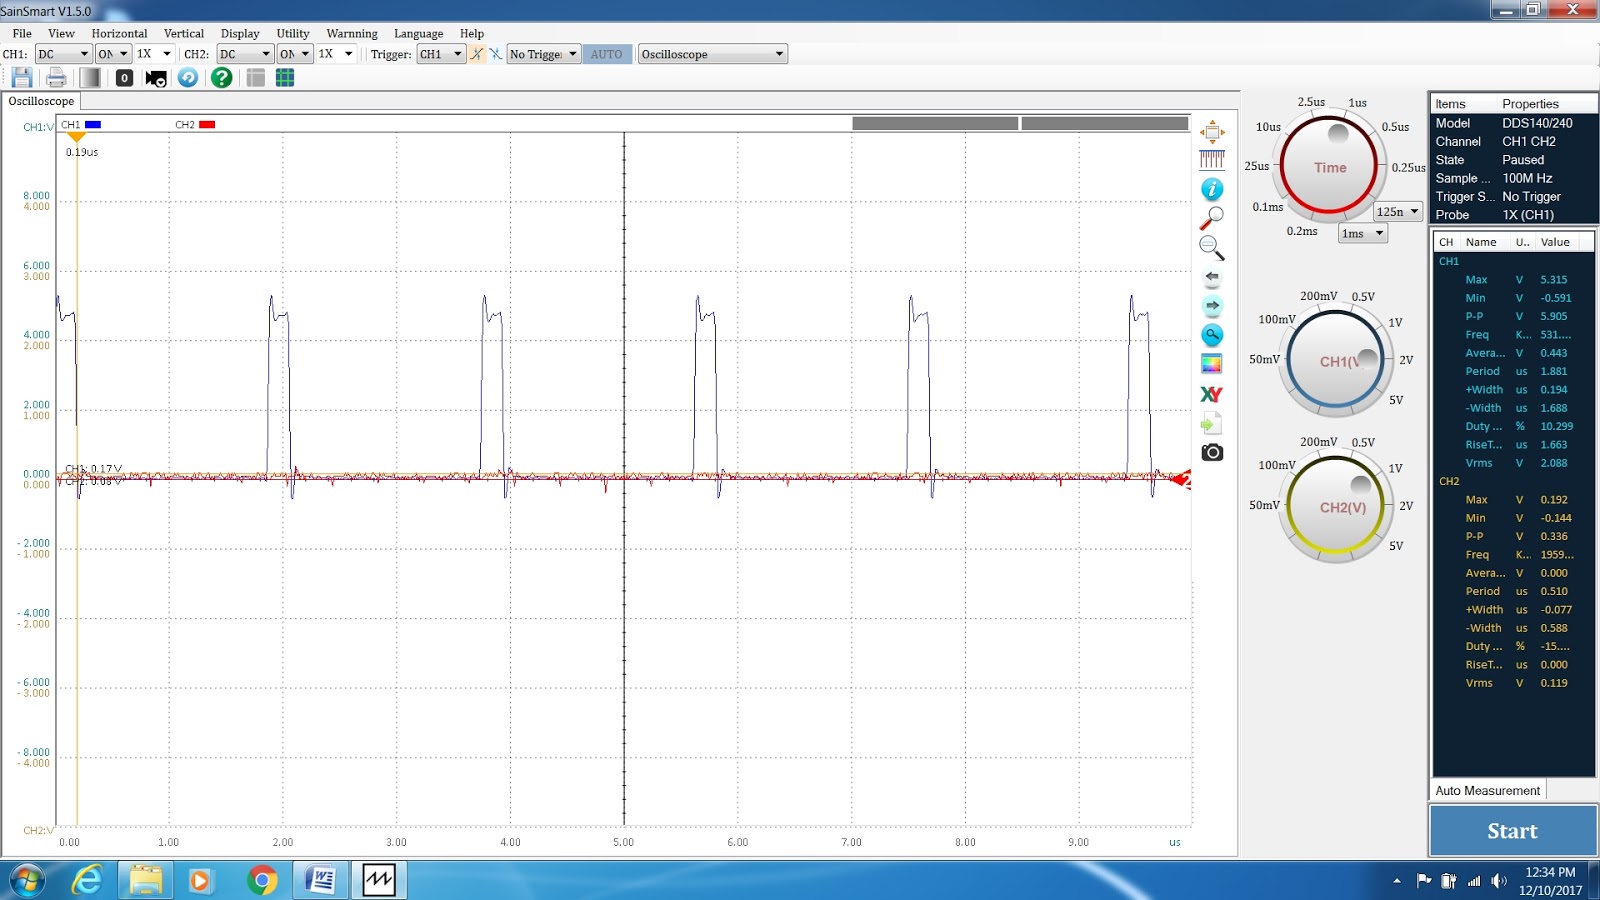Open the Warnning menu
Screen dimensions: 1600x900
point(352,33)
